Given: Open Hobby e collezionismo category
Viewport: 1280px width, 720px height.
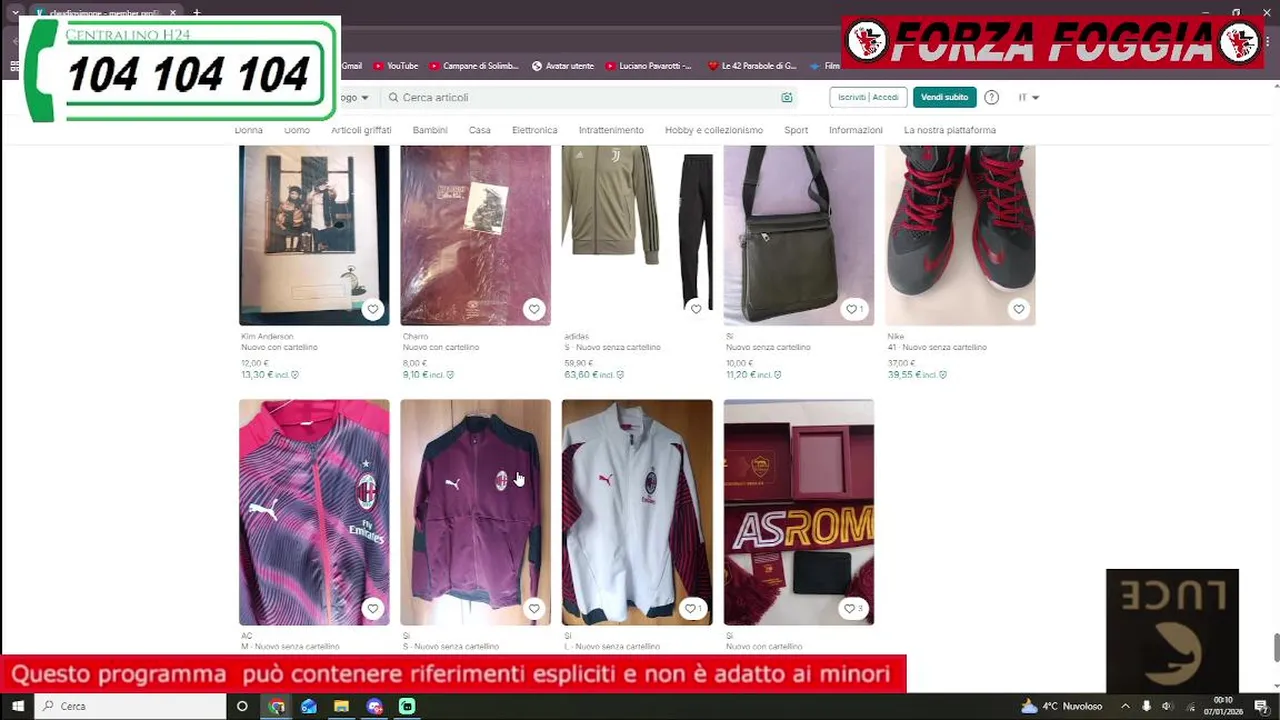Looking at the screenshot, I should [x=714, y=130].
